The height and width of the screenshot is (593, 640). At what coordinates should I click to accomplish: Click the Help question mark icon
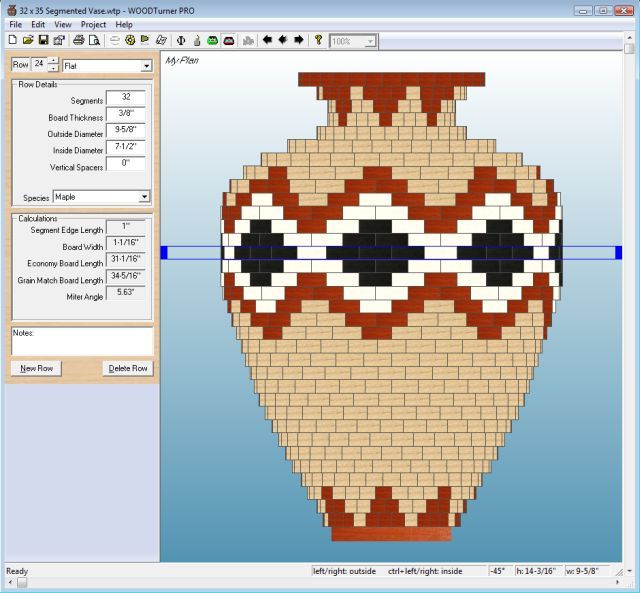[318, 41]
